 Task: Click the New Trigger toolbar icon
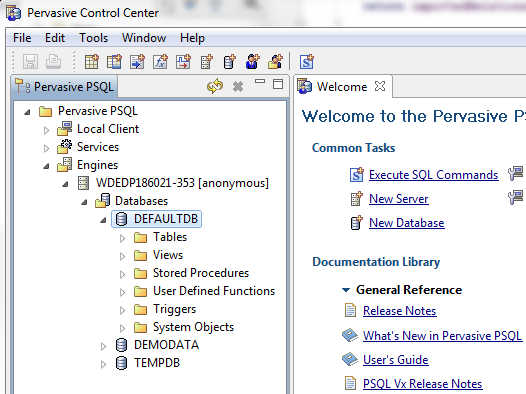tap(183, 62)
